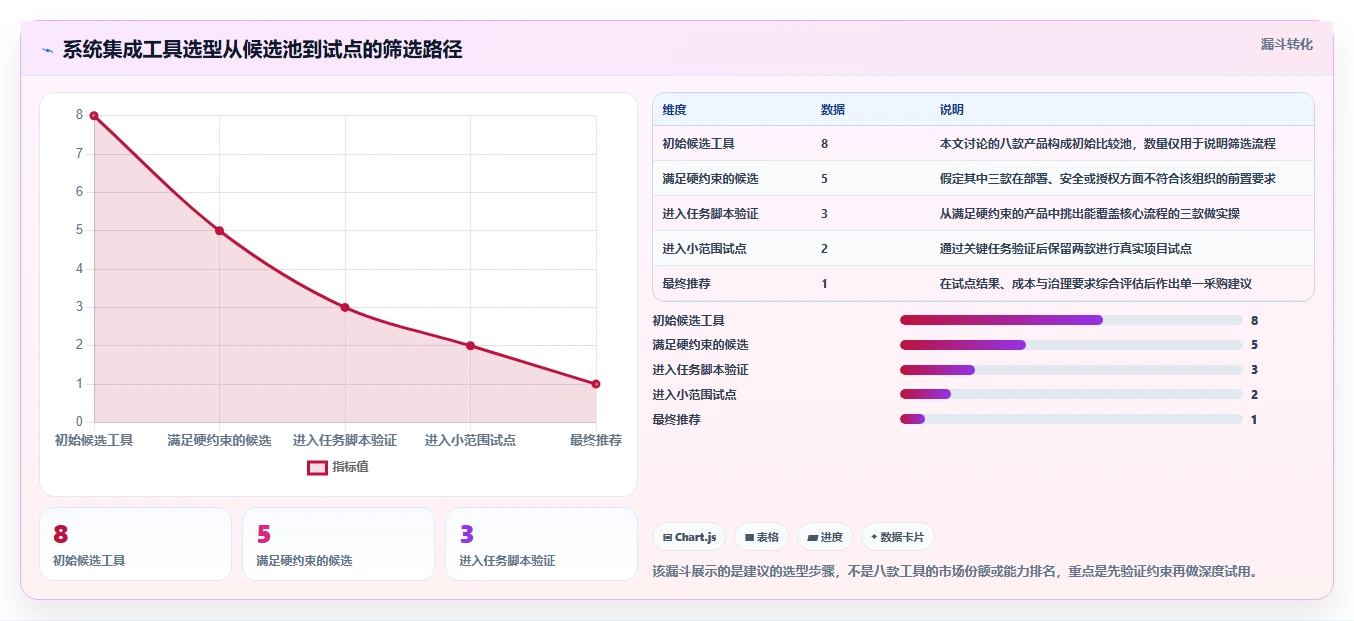Select the 表格 tag pill
Viewport: 1354px width, 621px height.
(x=762, y=537)
